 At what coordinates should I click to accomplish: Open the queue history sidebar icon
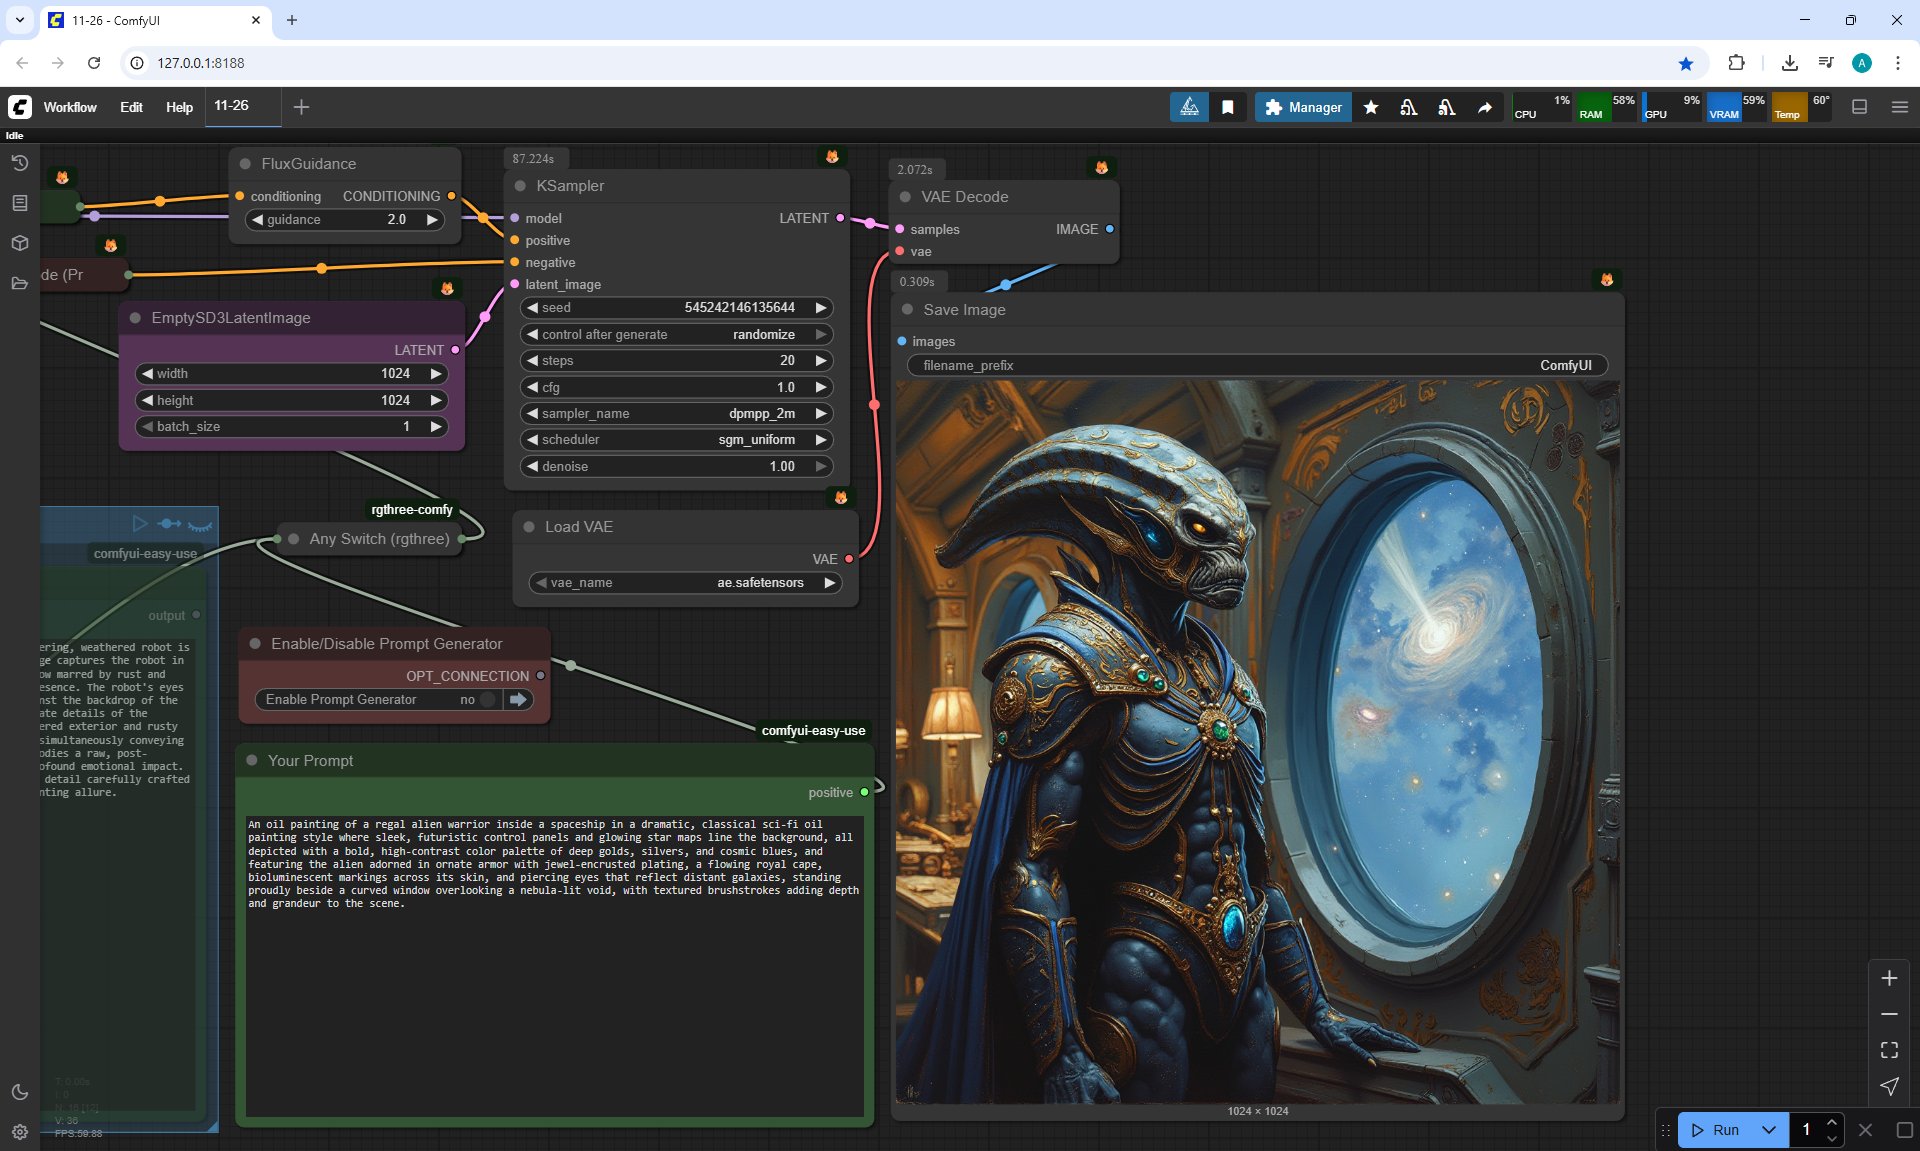click(19, 163)
